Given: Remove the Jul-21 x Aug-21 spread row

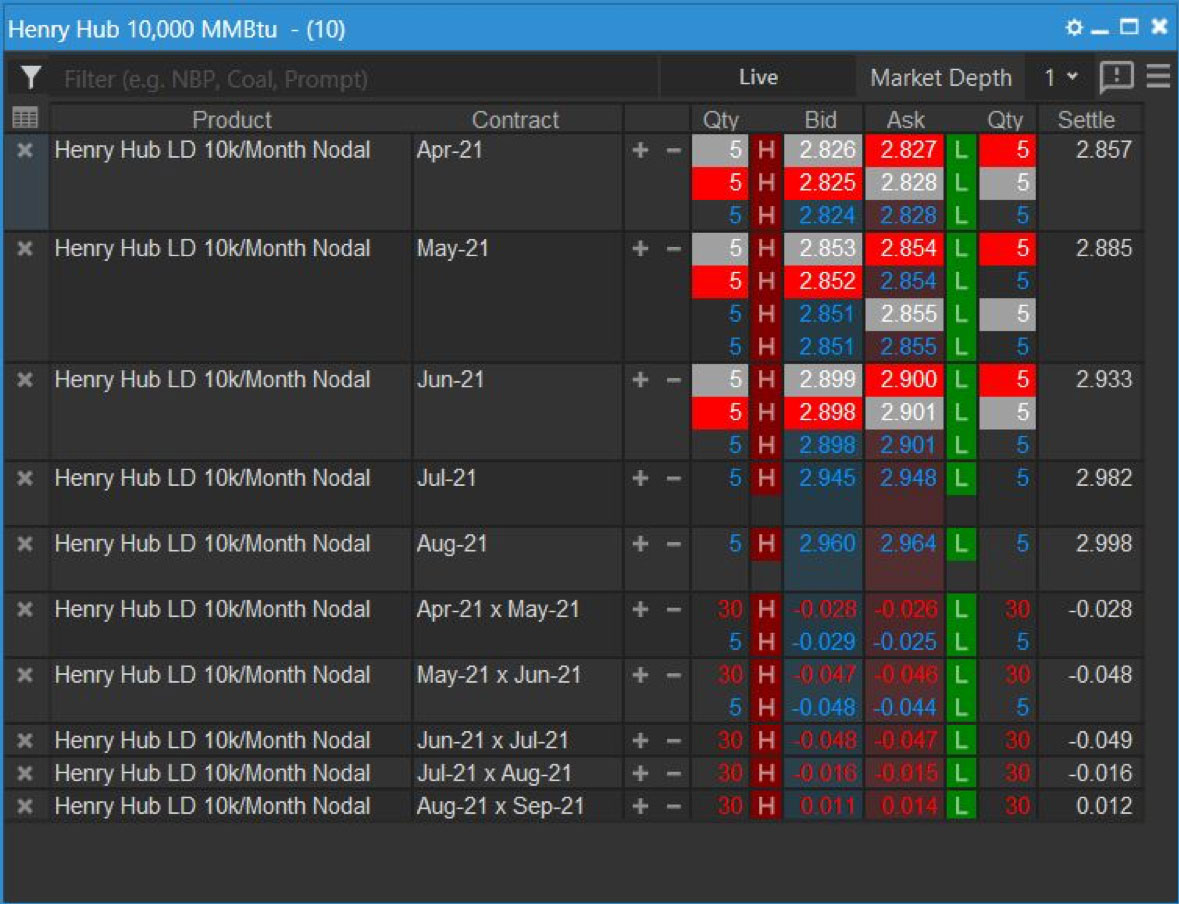Looking at the screenshot, I should (x=25, y=773).
